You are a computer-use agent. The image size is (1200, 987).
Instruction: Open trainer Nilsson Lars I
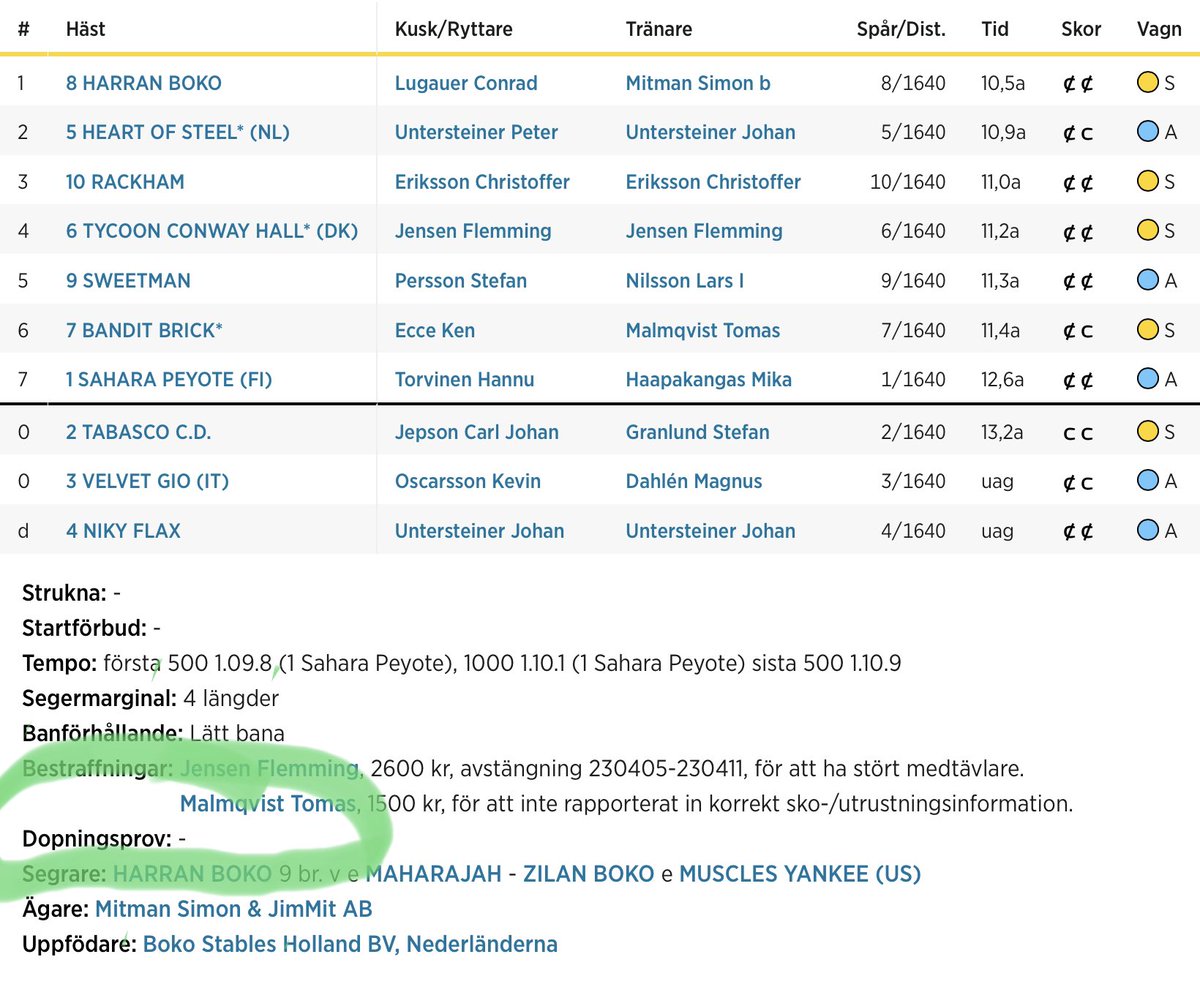point(685,281)
